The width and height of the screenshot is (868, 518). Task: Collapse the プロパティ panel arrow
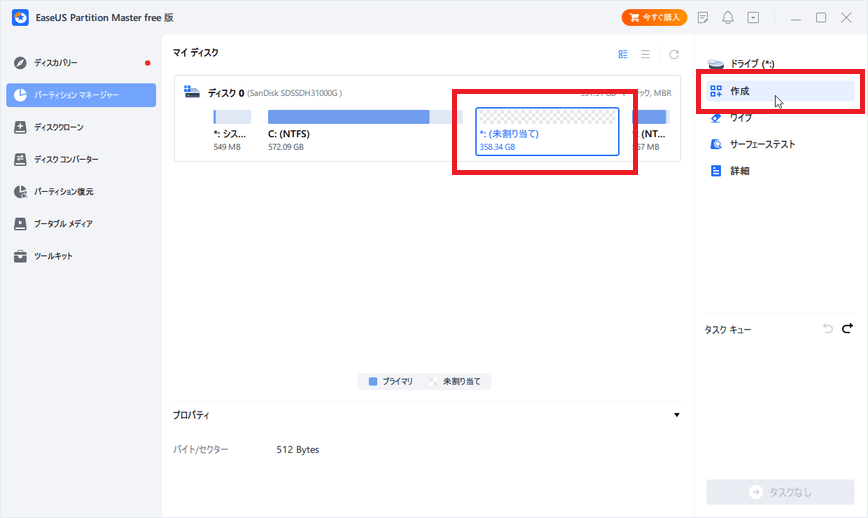676,415
